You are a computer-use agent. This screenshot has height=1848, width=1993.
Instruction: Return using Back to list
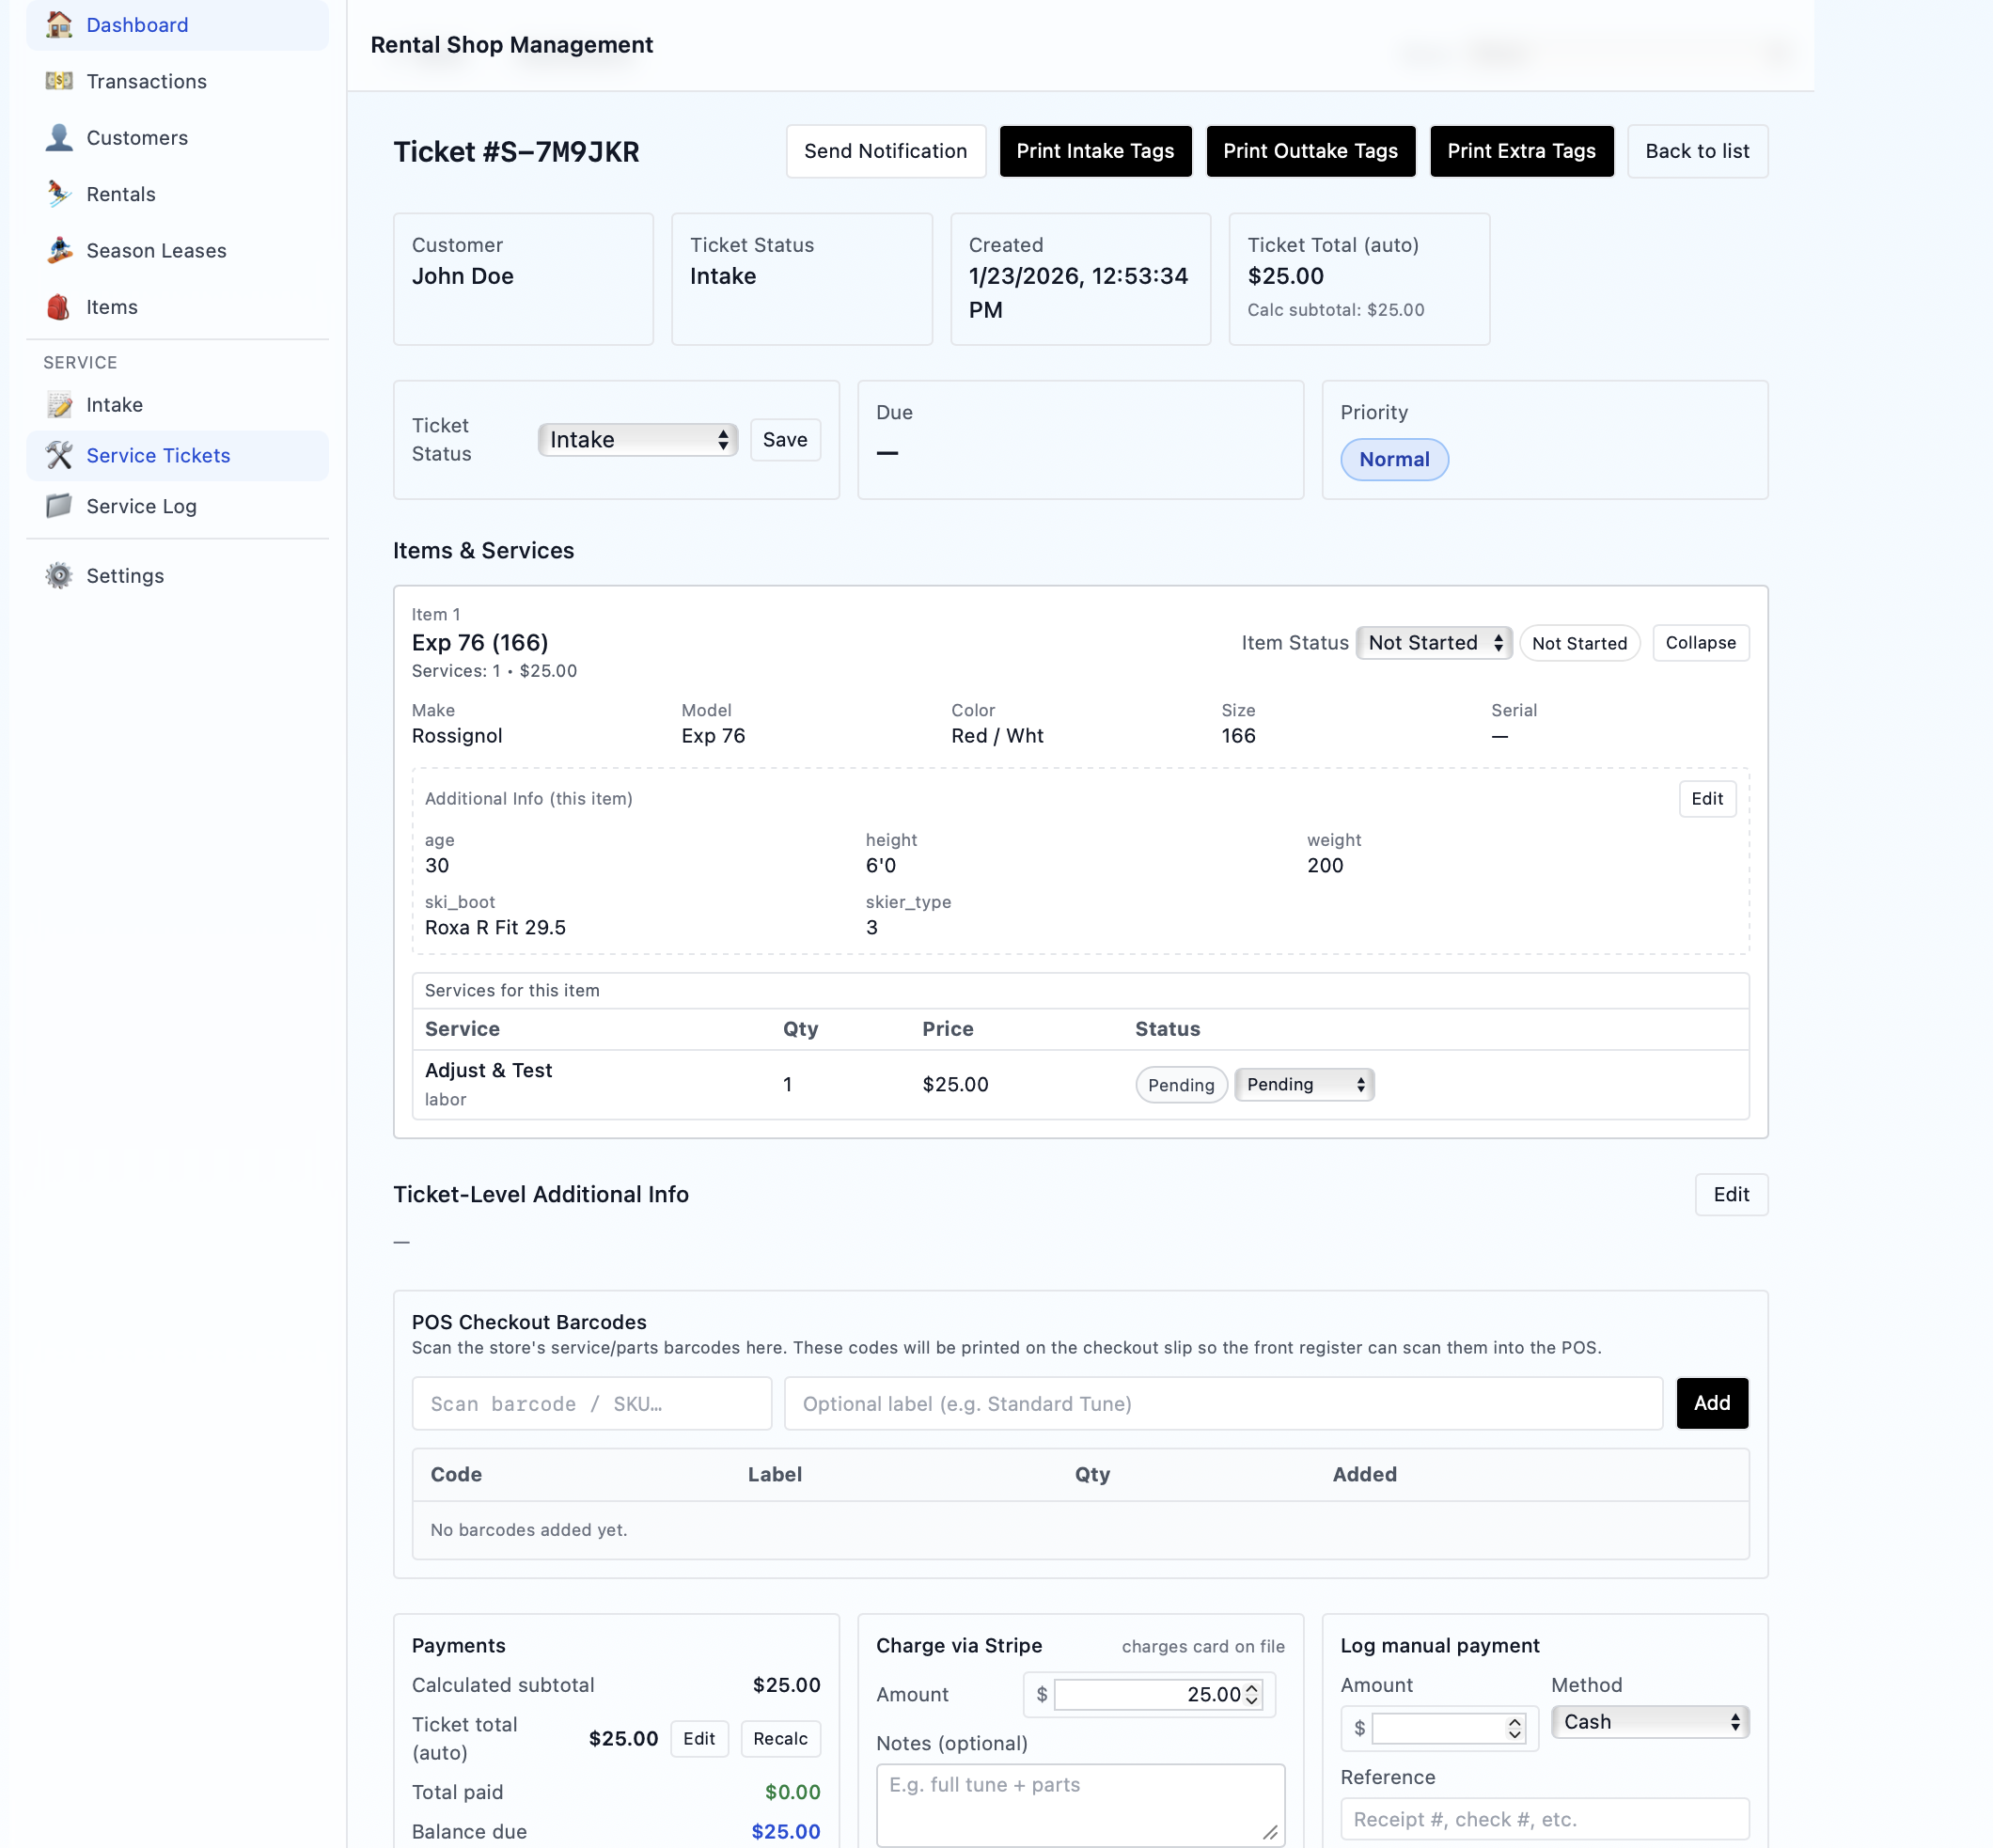coord(1697,151)
